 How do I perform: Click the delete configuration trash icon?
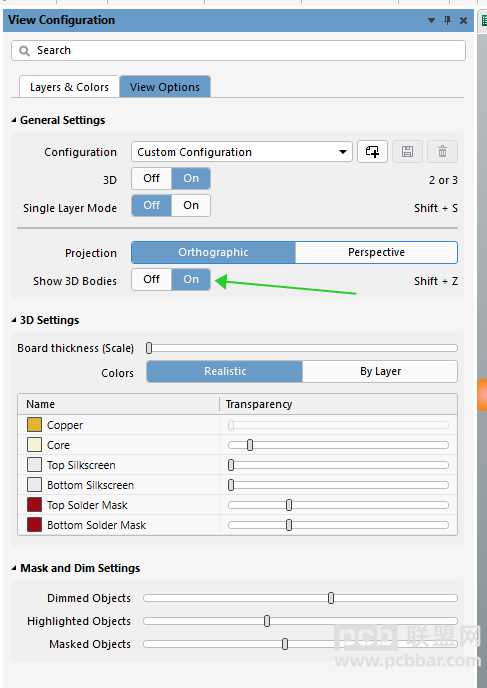[442, 152]
